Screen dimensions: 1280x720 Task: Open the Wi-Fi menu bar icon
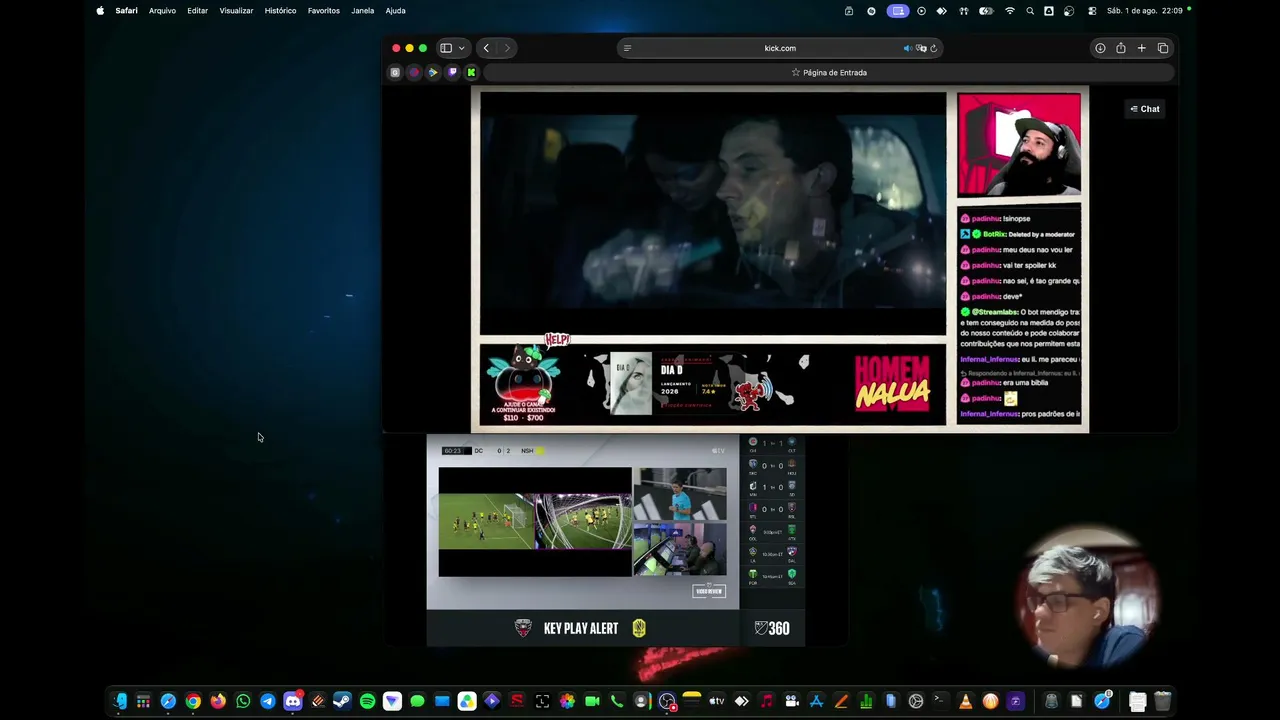point(1010,11)
